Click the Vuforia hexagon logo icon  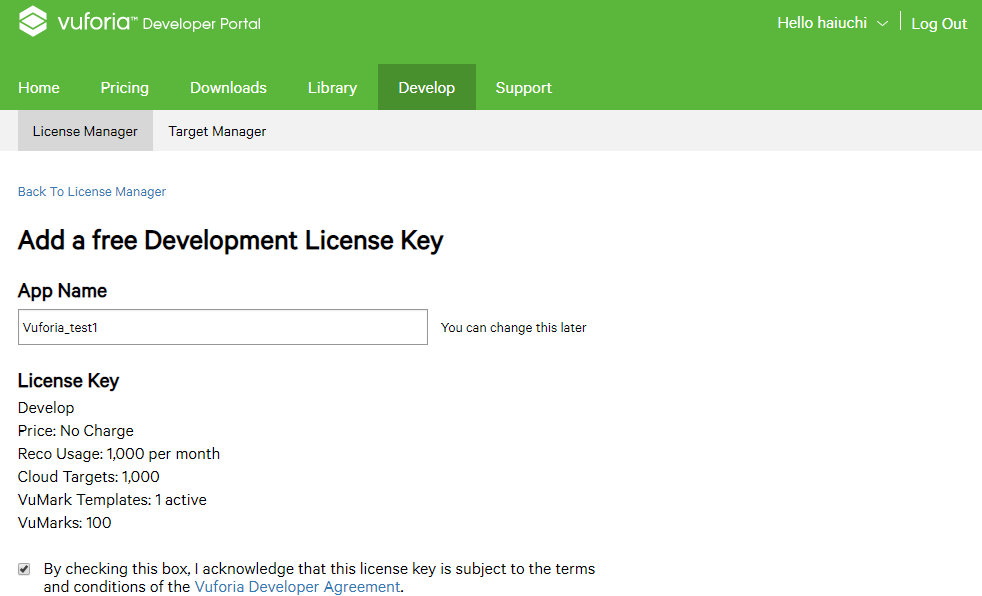pos(33,22)
